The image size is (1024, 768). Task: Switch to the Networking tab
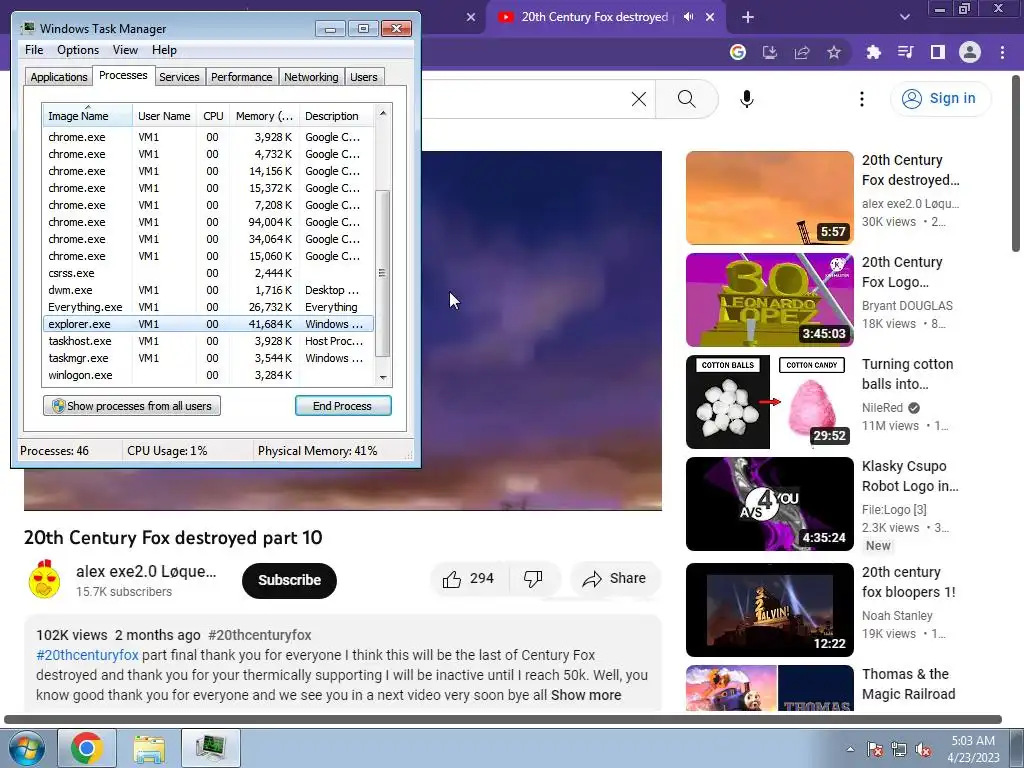tap(311, 77)
